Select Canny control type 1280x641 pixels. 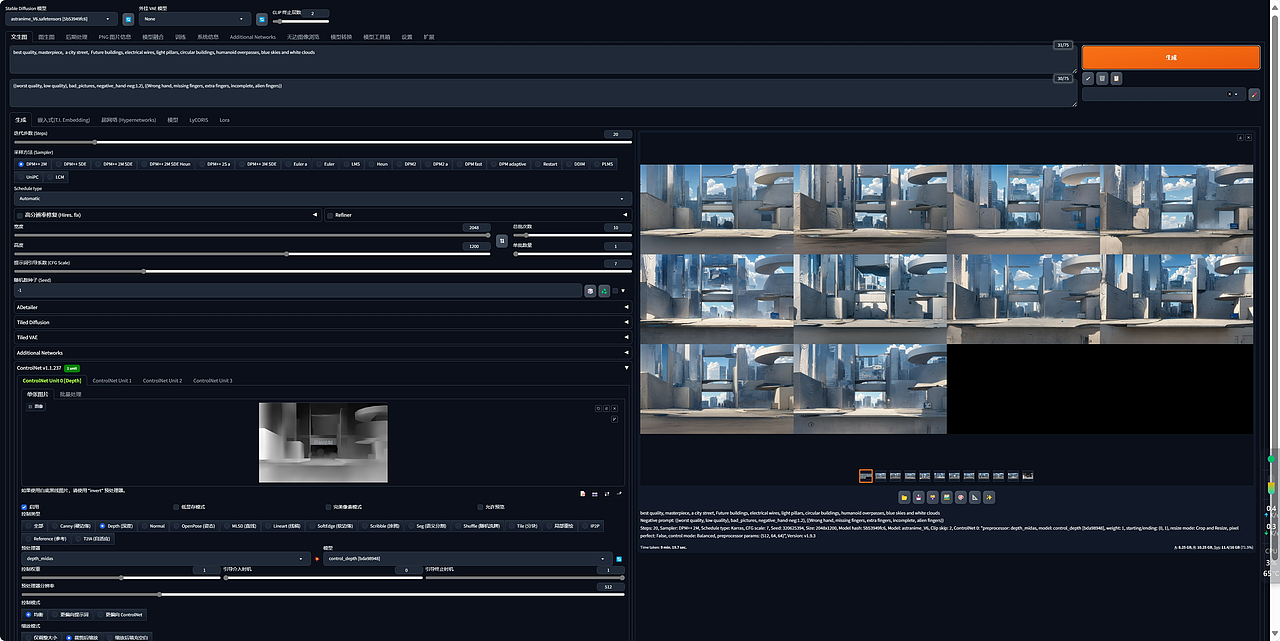coord(70,525)
